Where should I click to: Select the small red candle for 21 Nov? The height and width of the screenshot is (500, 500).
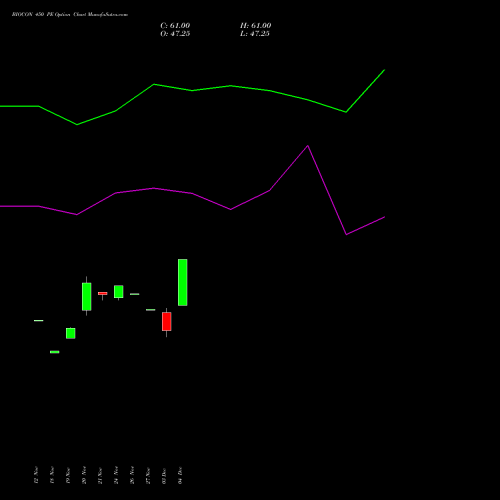[x=103, y=294]
